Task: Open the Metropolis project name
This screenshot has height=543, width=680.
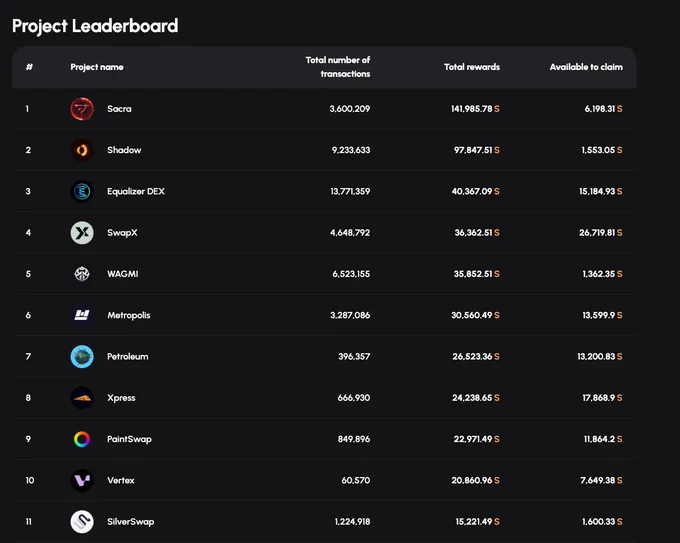Action: coord(129,315)
